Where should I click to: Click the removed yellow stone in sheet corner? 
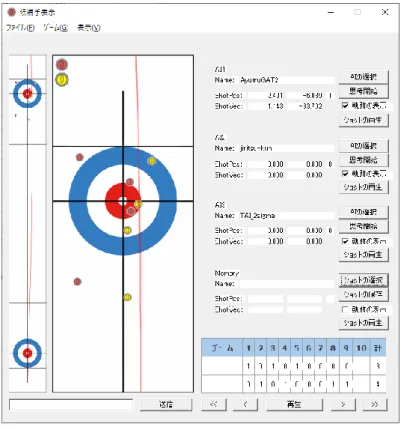(62, 80)
